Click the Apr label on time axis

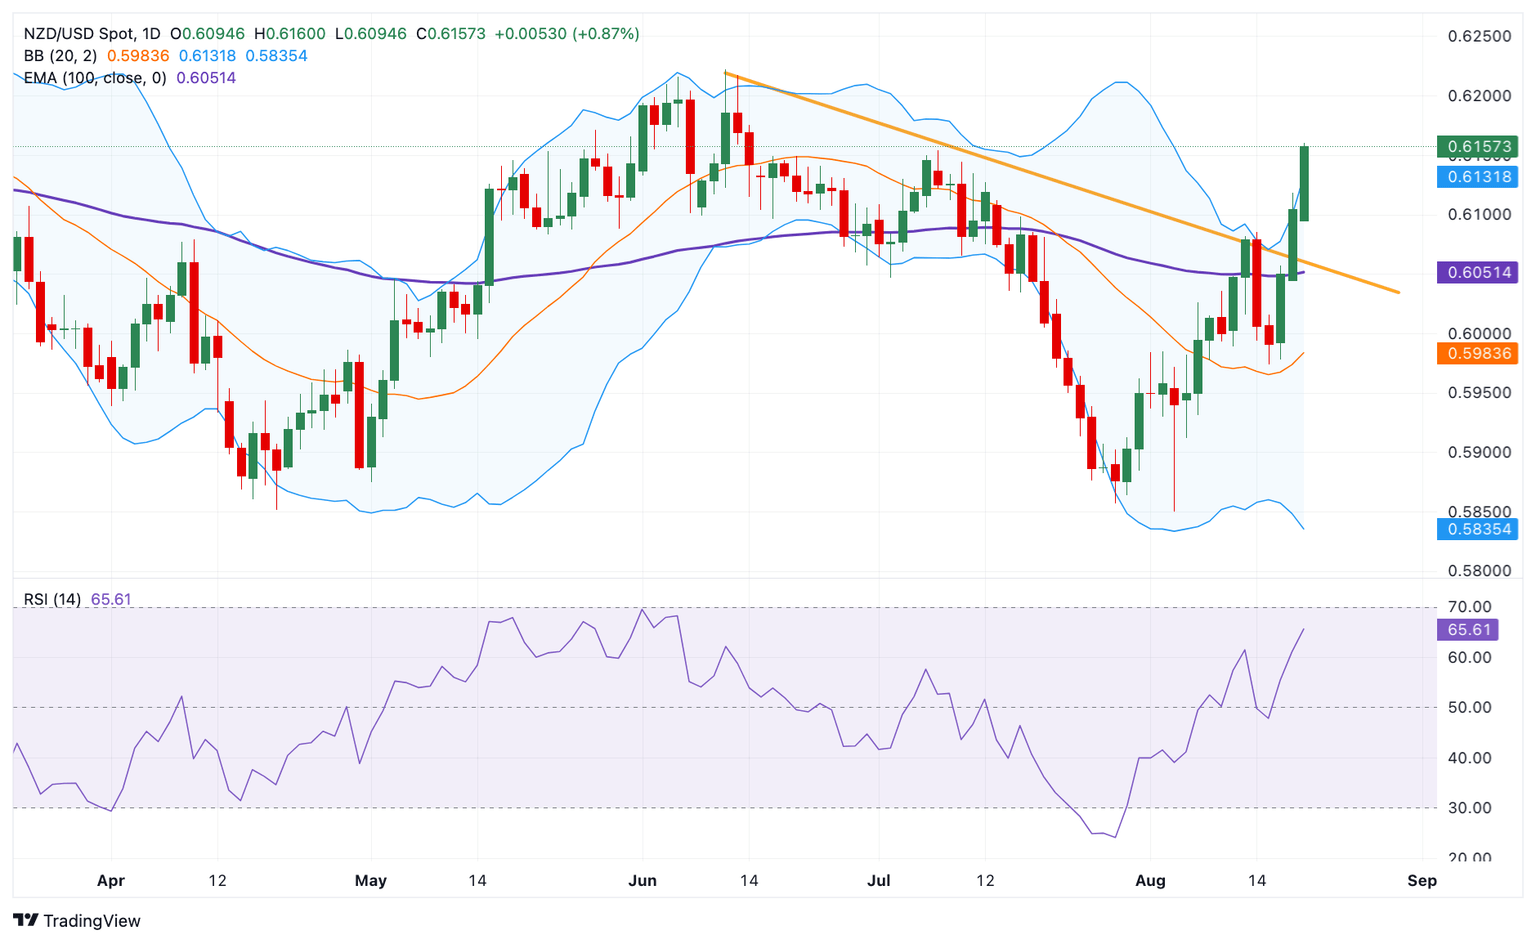111,881
